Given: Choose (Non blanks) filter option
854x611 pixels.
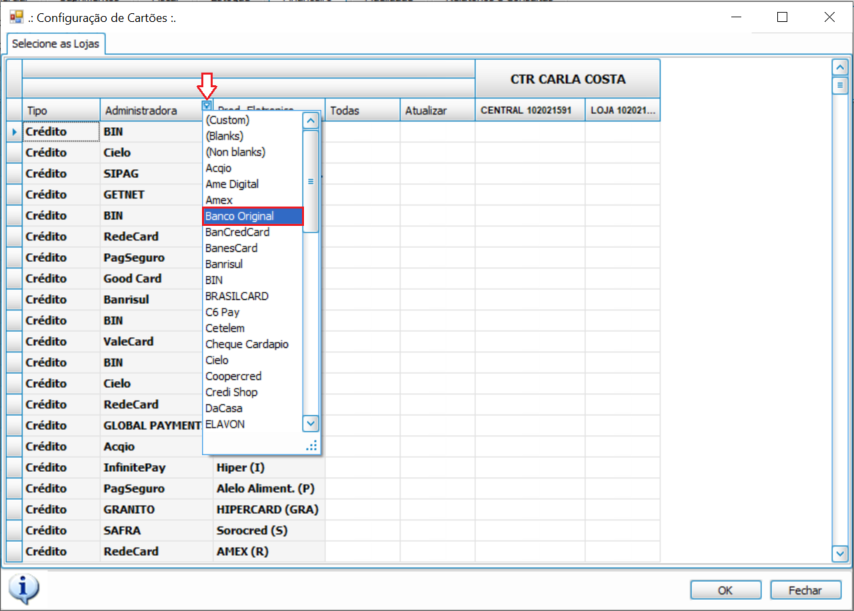Looking at the screenshot, I should [x=253, y=152].
